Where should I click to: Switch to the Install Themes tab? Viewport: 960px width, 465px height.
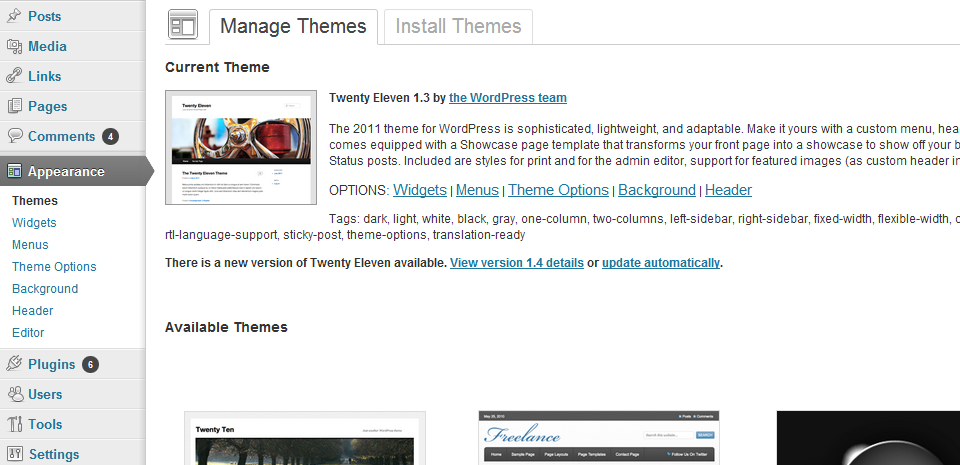pos(459,26)
